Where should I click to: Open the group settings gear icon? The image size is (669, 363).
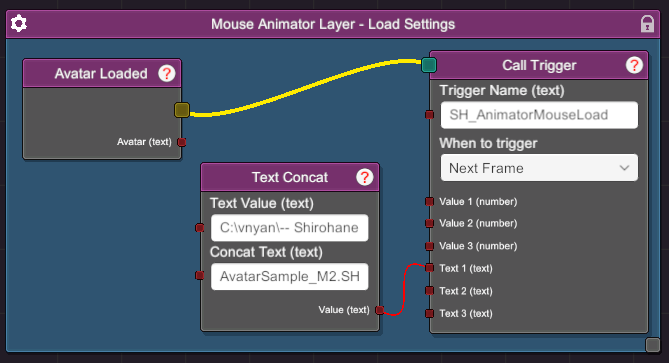coord(19,23)
